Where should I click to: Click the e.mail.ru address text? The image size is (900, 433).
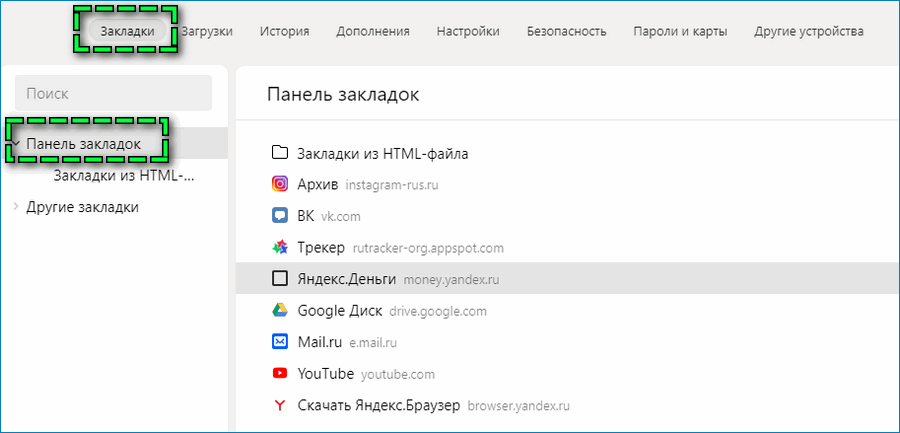373,343
